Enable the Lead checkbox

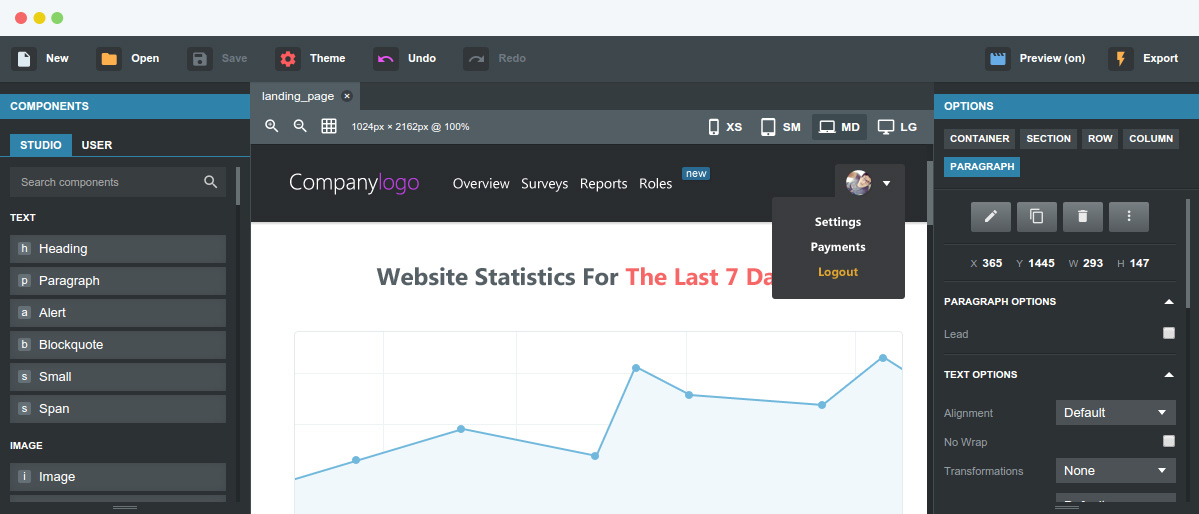click(x=1168, y=333)
